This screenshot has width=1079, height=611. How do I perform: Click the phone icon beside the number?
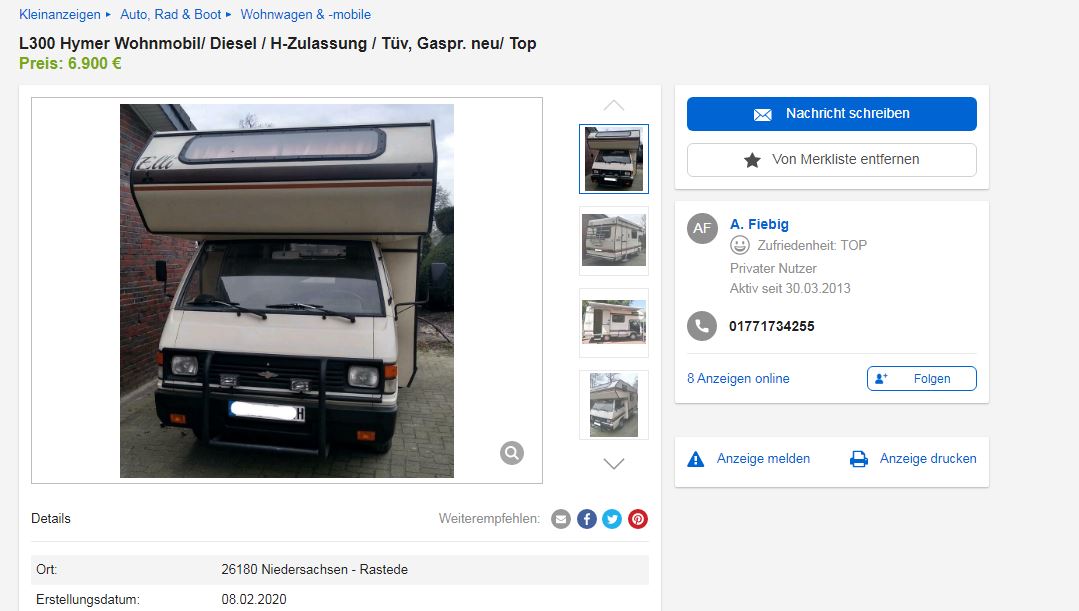(x=702, y=326)
